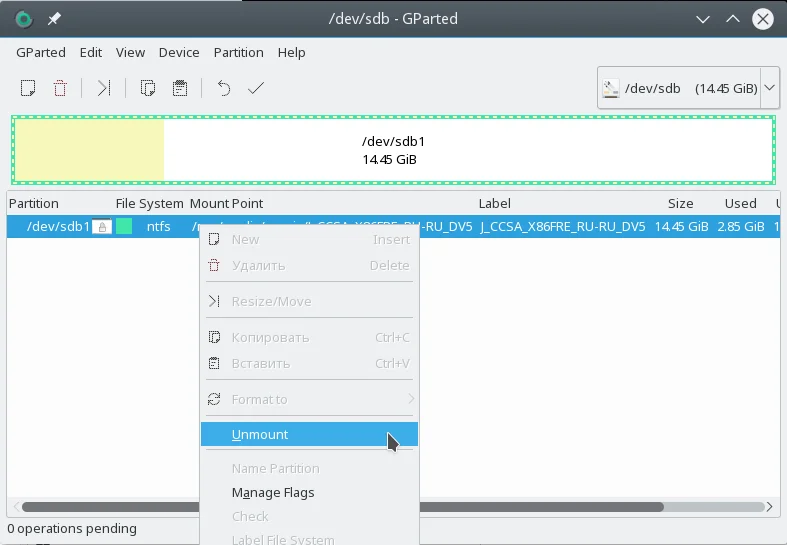This screenshot has width=787, height=545.
Task: Click the Used column header
Action: tap(740, 203)
